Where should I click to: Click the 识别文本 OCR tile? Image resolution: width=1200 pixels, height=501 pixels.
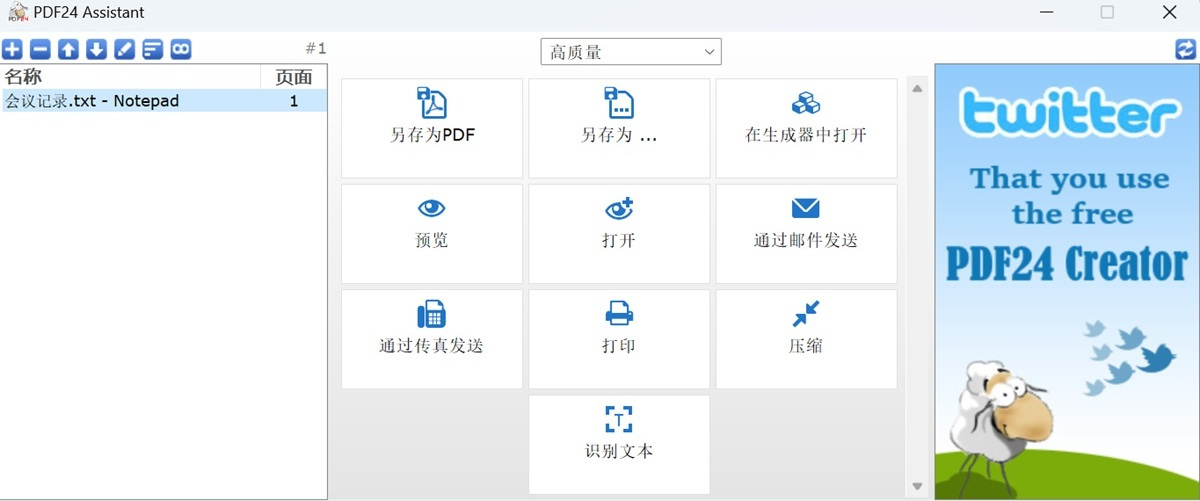pos(619,444)
